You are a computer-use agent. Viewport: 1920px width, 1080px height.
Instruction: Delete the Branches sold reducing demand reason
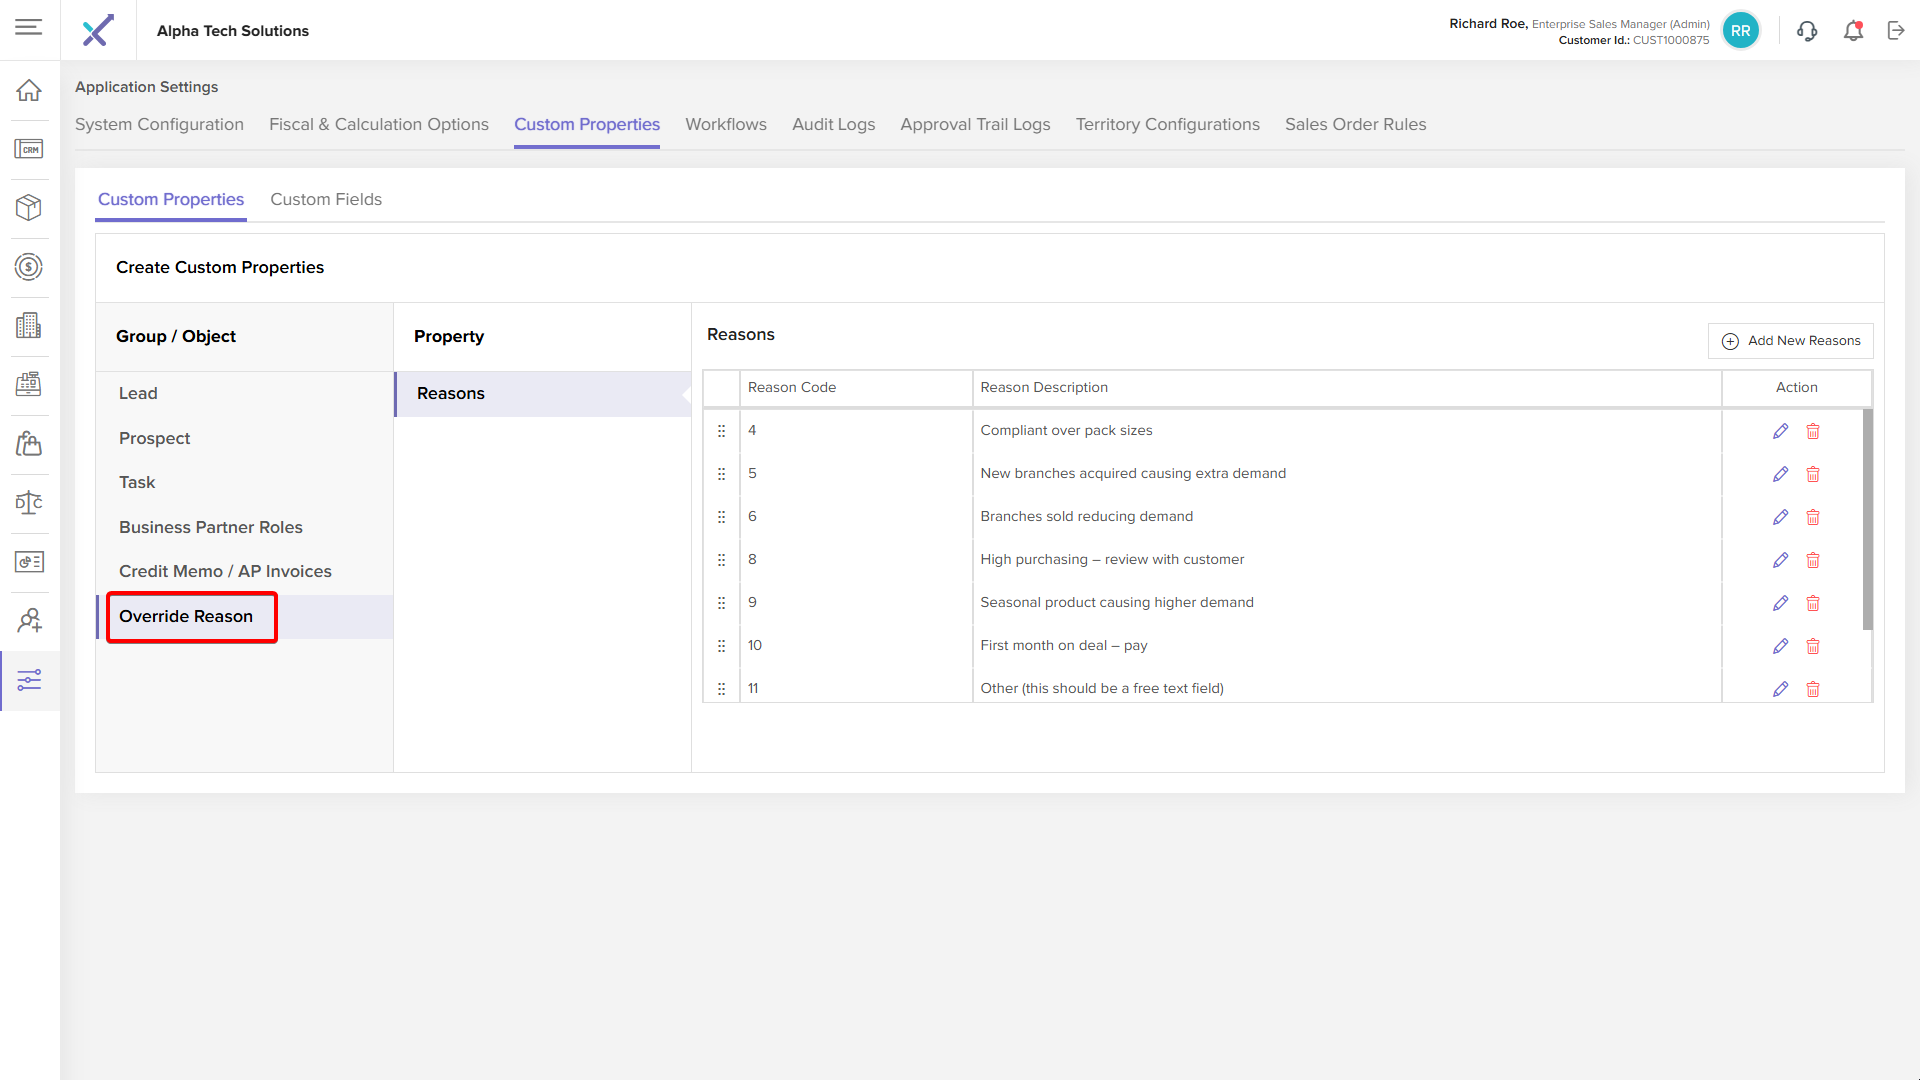(1813, 517)
